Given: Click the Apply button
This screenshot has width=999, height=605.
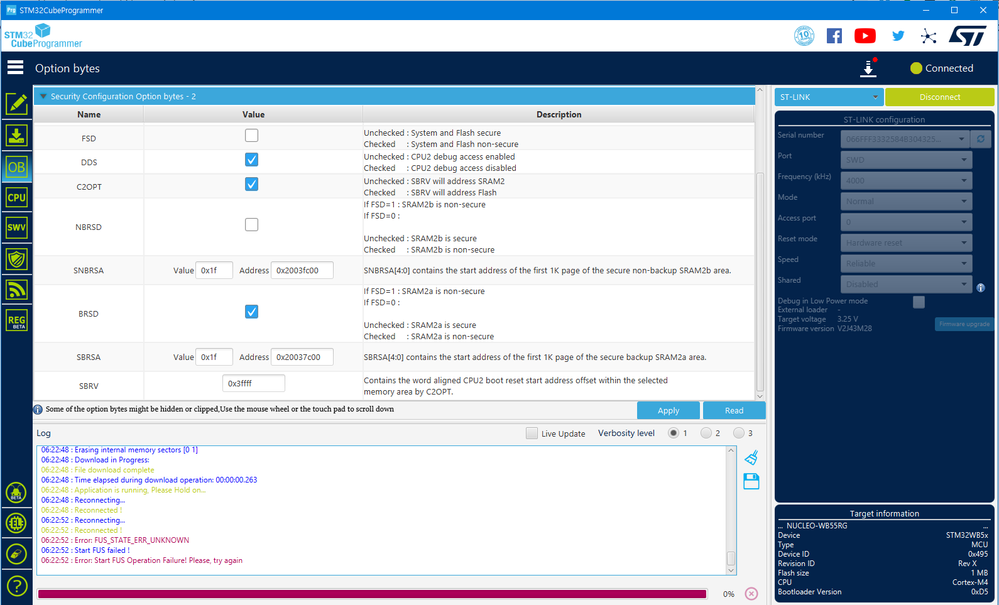Looking at the screenshot, I should [668, 411].
